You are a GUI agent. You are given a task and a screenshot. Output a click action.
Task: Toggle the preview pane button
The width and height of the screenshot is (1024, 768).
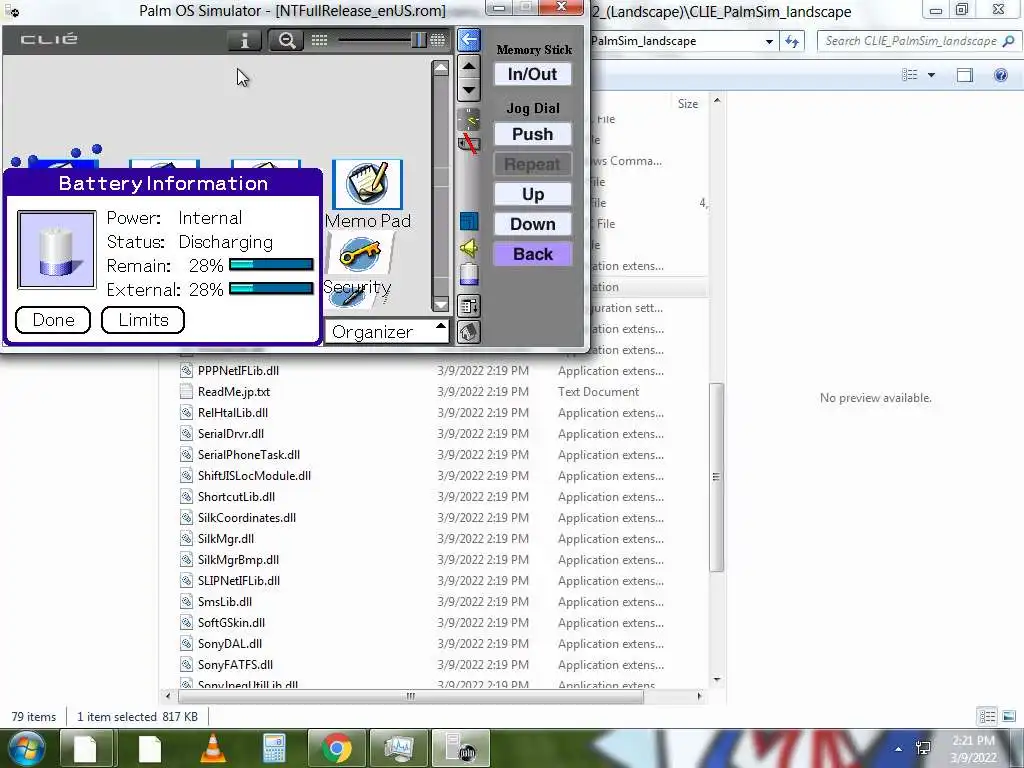pos(965,75)
